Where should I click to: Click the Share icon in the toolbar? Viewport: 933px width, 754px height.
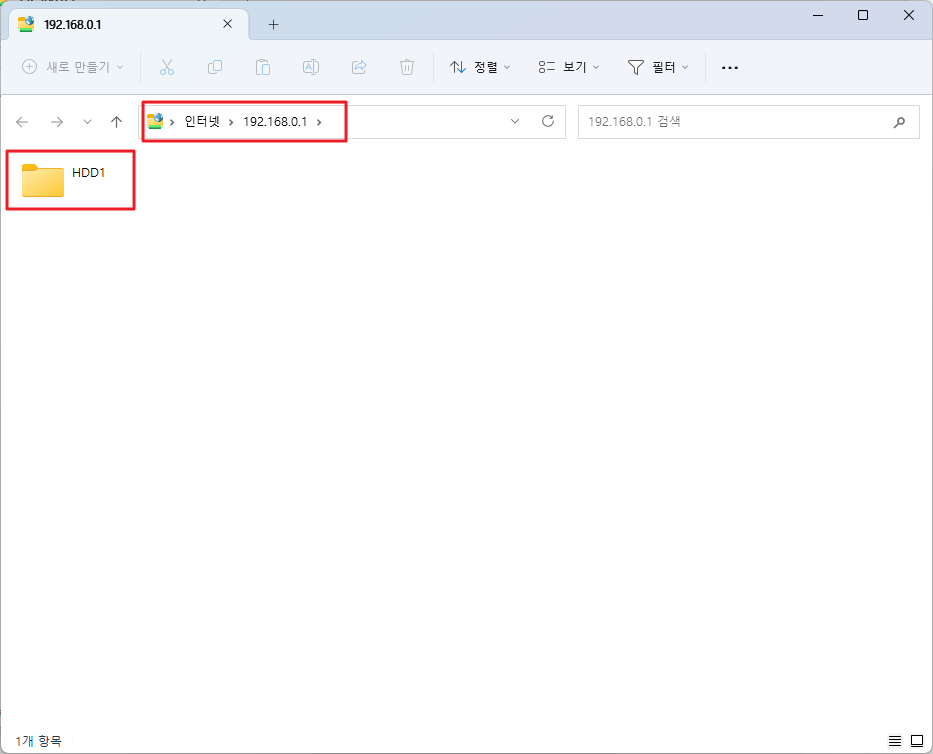coord(358,67)
